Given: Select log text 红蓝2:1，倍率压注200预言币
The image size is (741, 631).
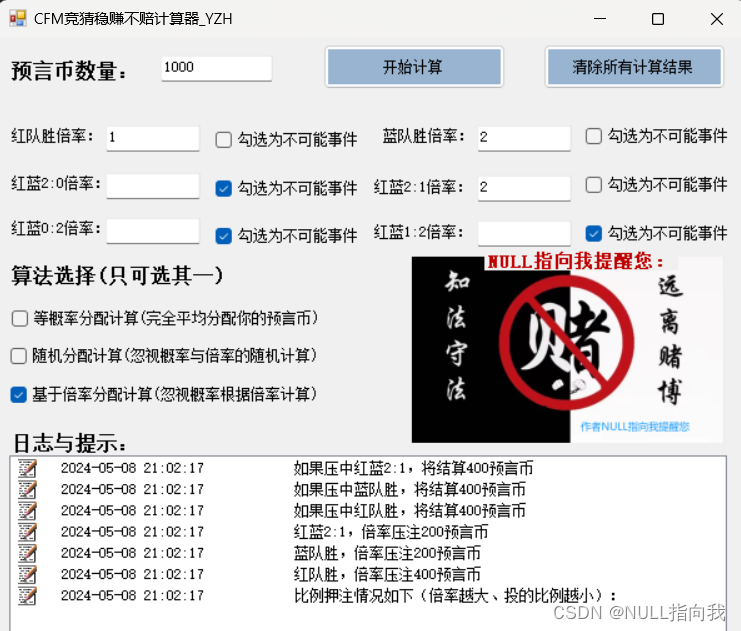Looking at the screenshot, I should pyautogui.click(x=391, y=532).
